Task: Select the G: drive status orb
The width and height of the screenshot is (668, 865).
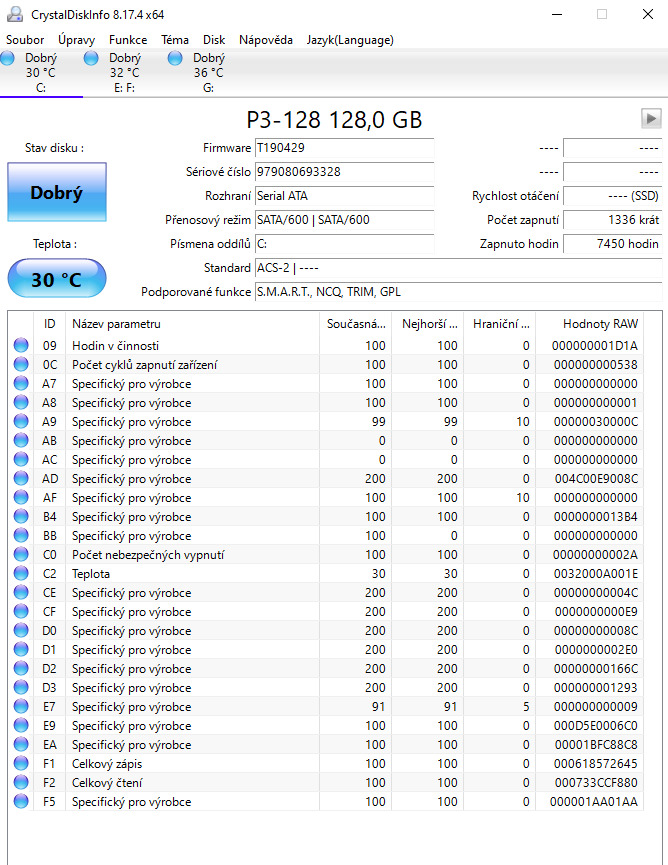Action: point(176,59)
